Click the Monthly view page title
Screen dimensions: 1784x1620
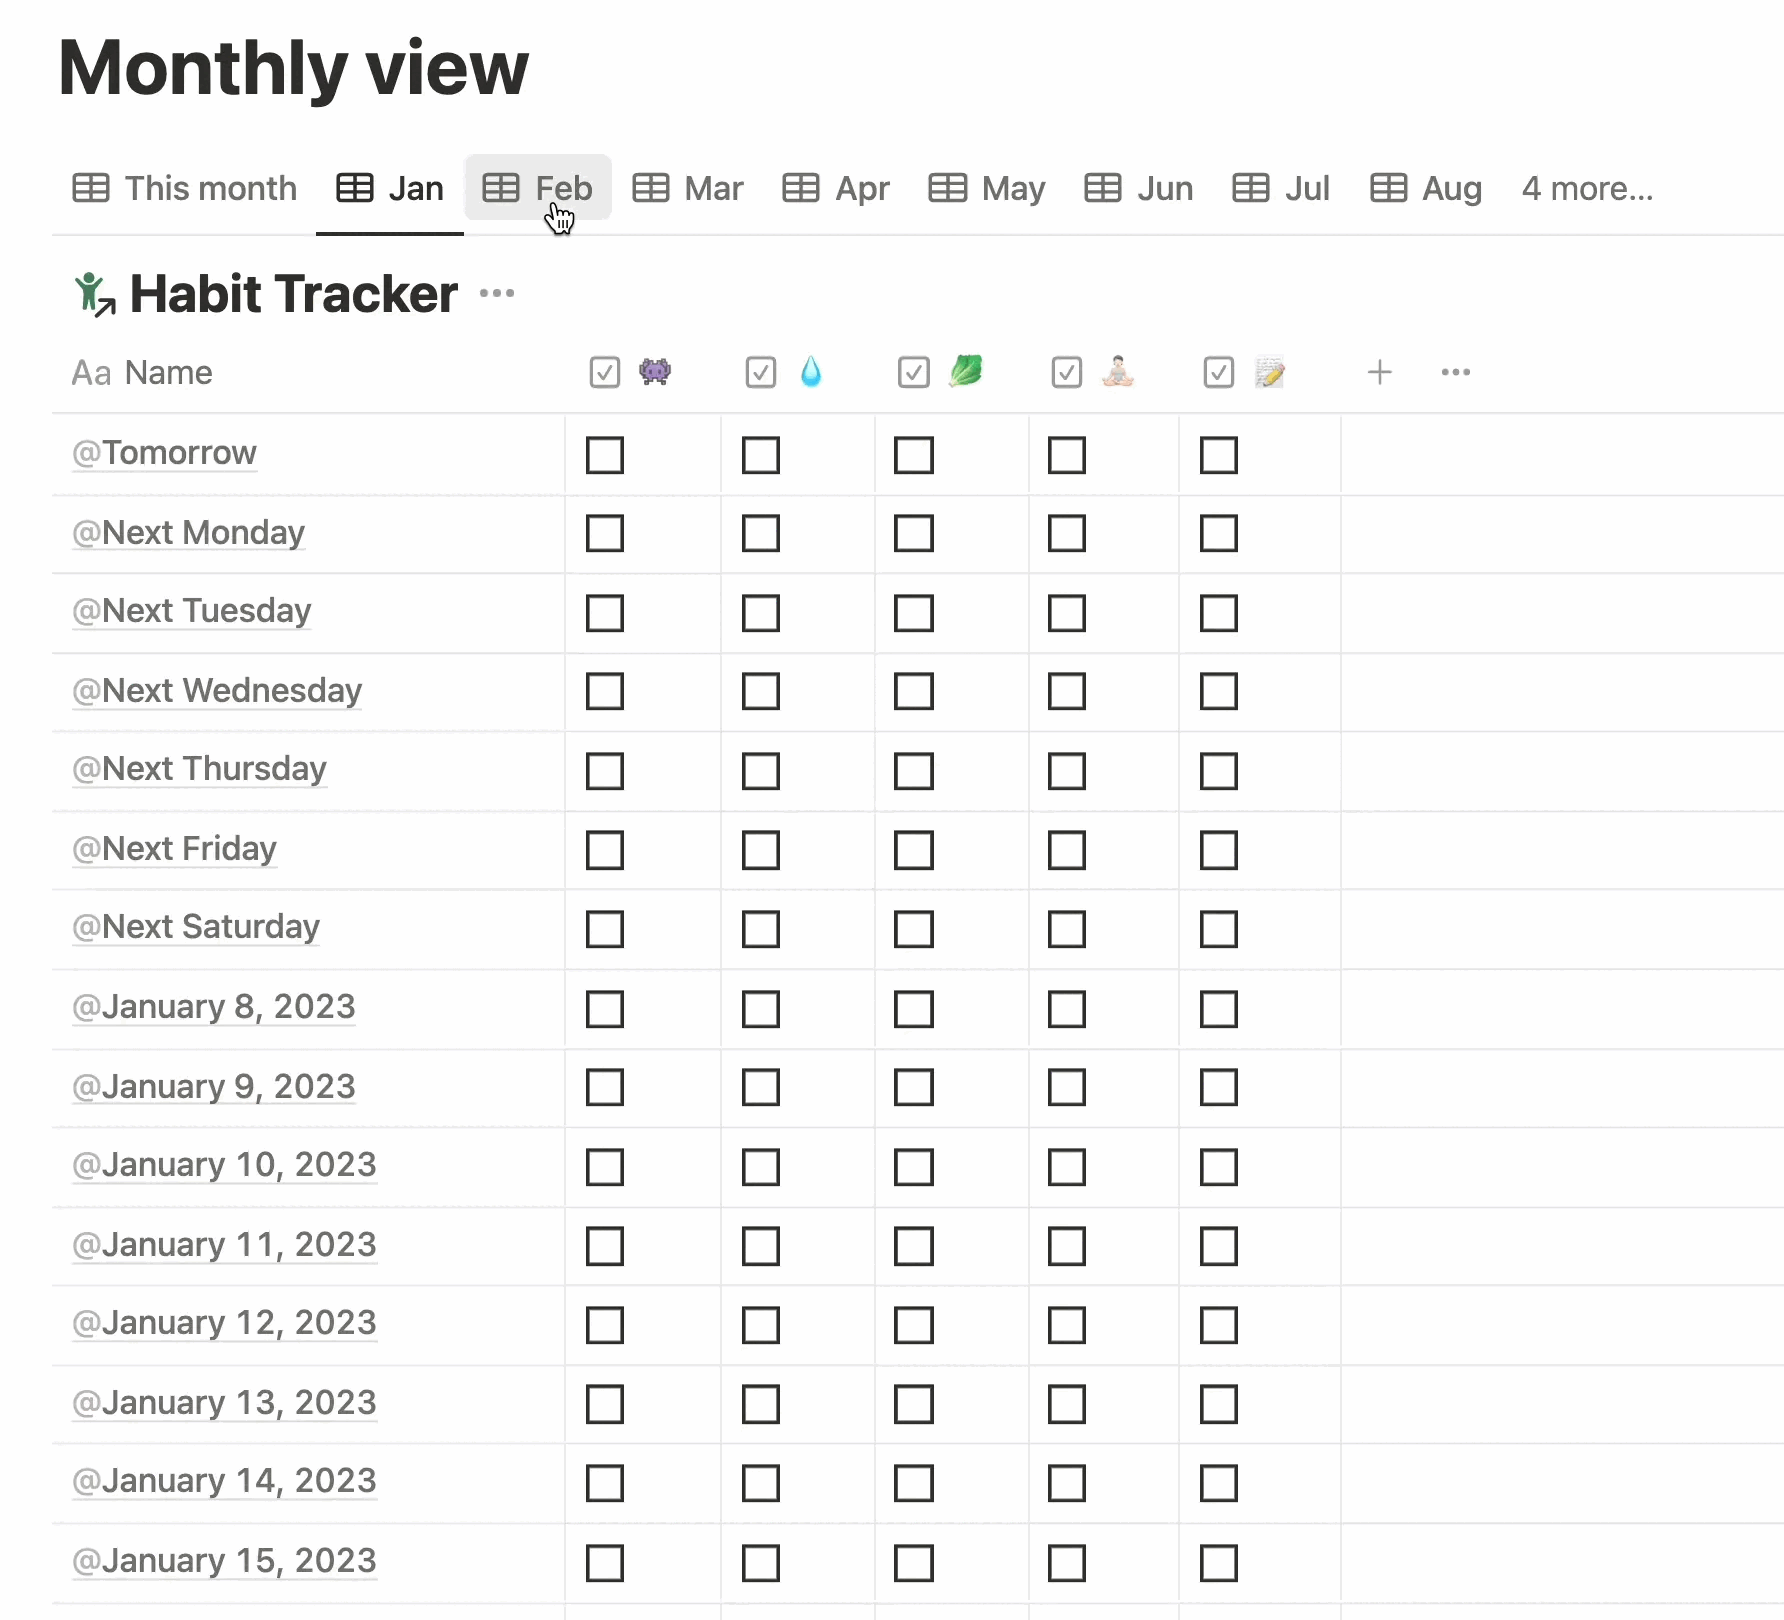pos(293,68)
